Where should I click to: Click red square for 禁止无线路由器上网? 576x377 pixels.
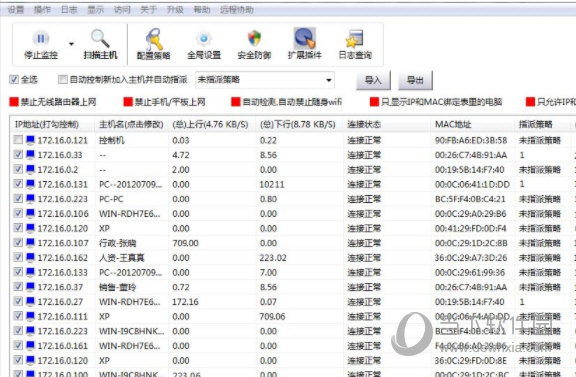click(x=14, y=101)
